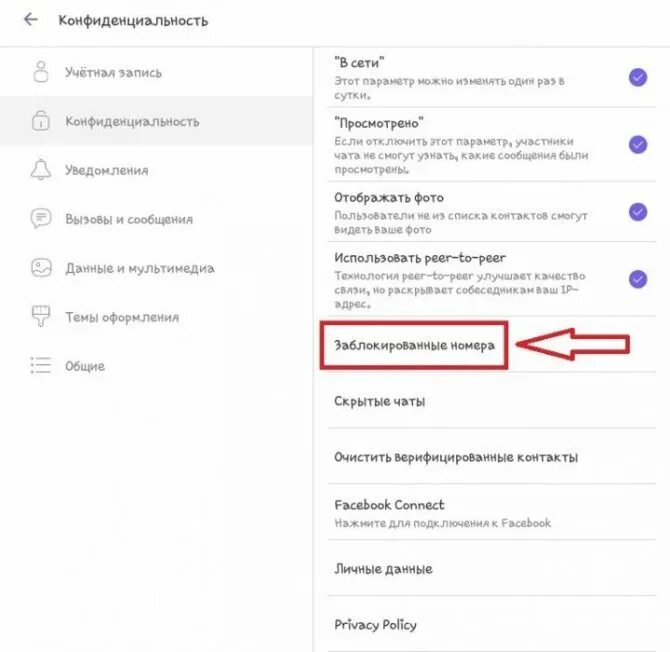Click the Конфиденциальность lock icon
Viewport: 670px width, 652px height.
pyautogui.click(x=41, y=121)
